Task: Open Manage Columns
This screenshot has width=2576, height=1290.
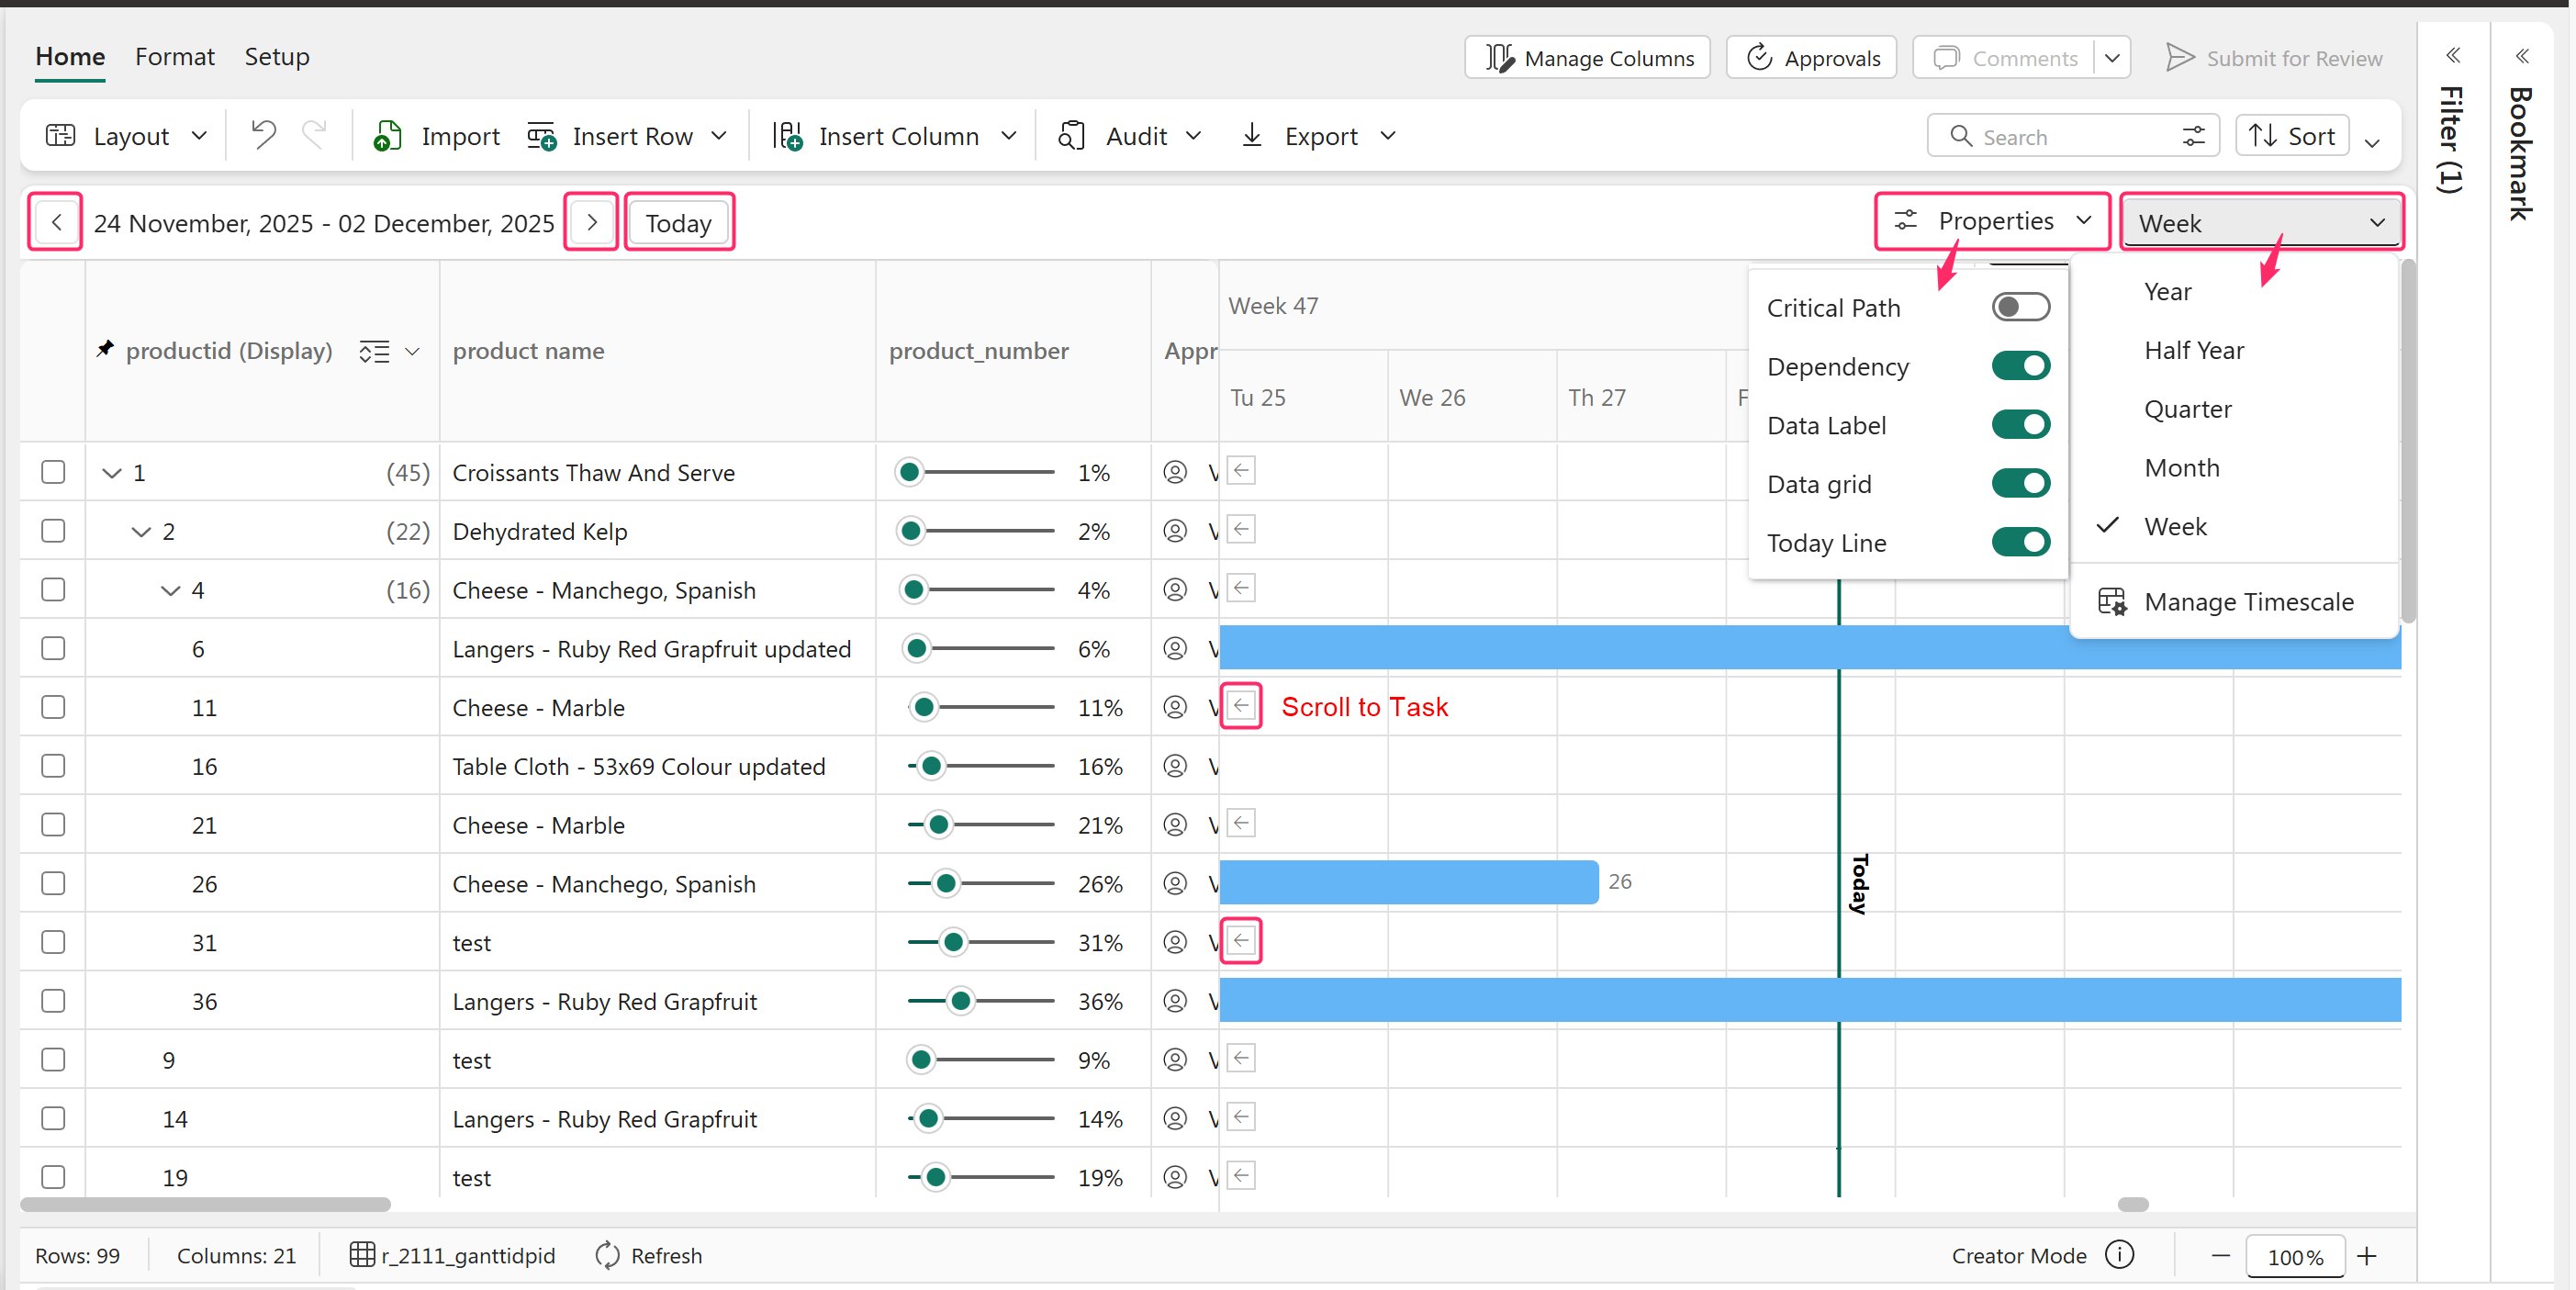Action: (1587, 58)
